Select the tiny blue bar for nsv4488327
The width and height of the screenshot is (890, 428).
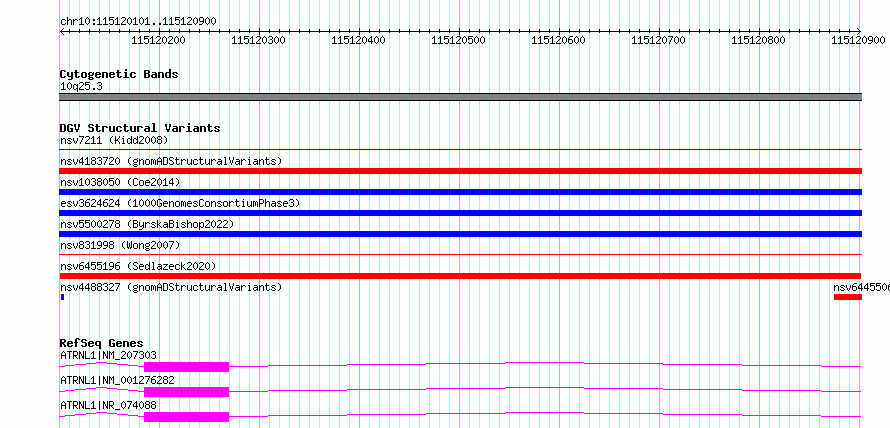point(62,297)
